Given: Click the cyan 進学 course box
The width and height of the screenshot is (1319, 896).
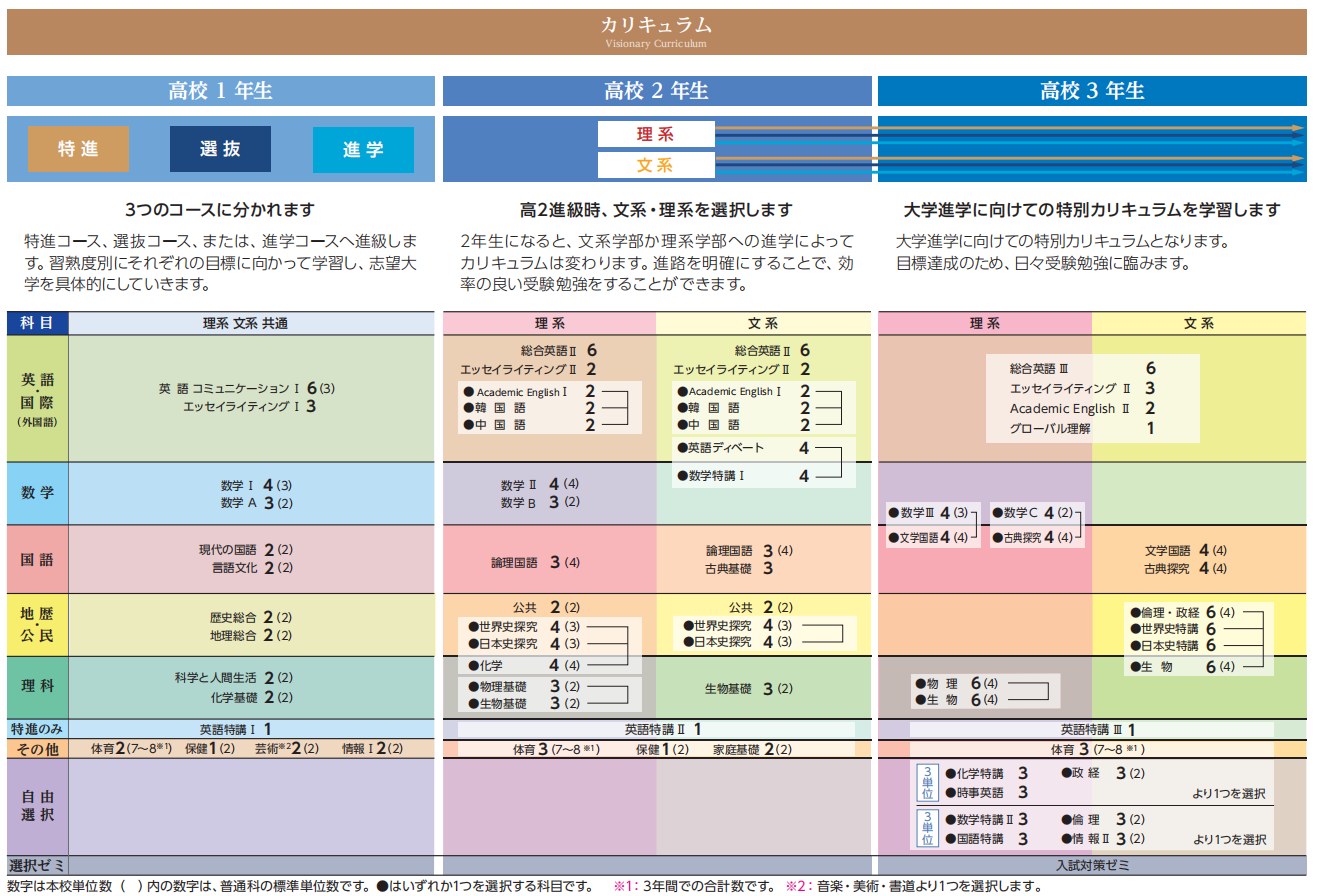Looking at the screenshot, I should click(363, 149).
